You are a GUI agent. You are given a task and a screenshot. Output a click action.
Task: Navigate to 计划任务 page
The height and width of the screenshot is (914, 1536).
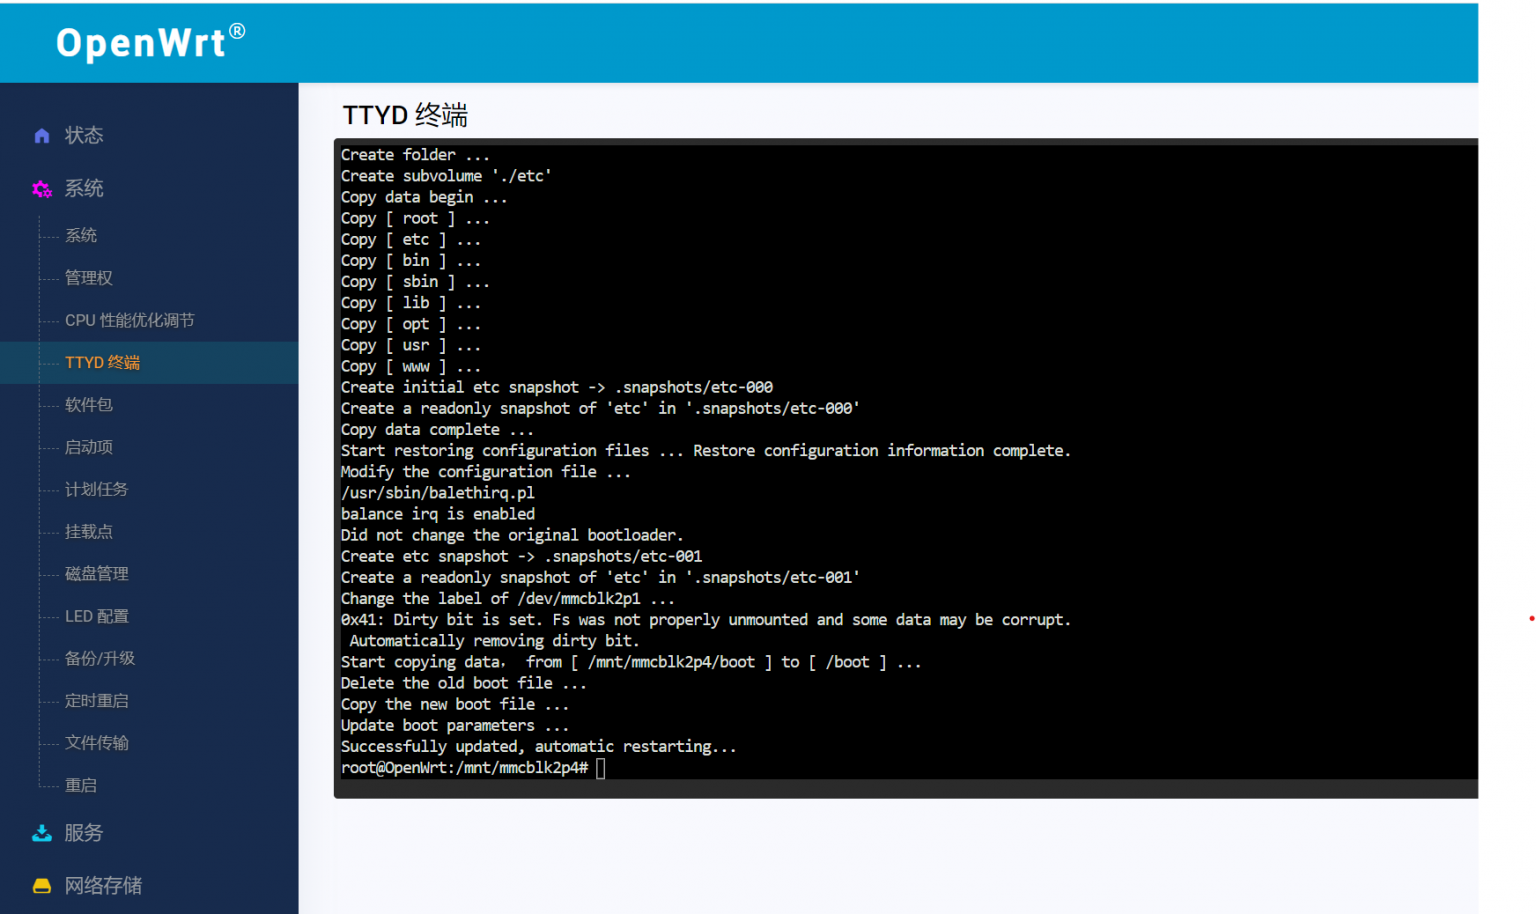(x=97, y=490)
